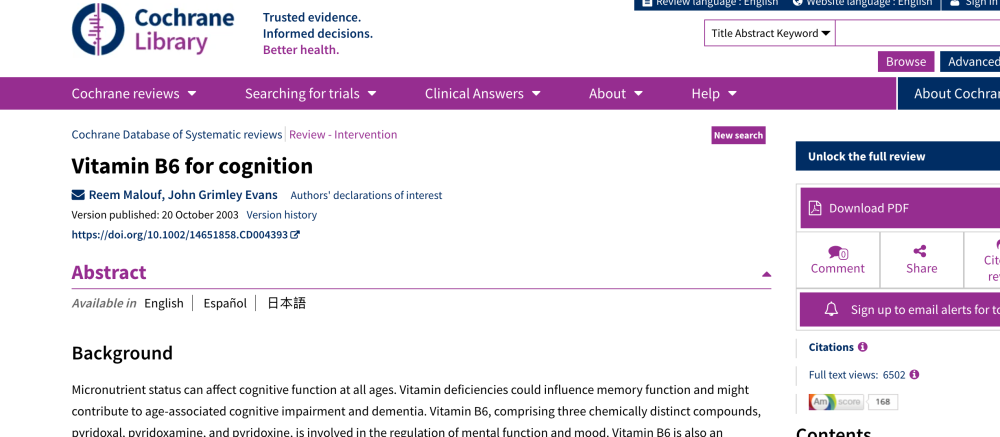Expand the Searching for trials menu
The image size is (1000, 437).
coord(311,94)
